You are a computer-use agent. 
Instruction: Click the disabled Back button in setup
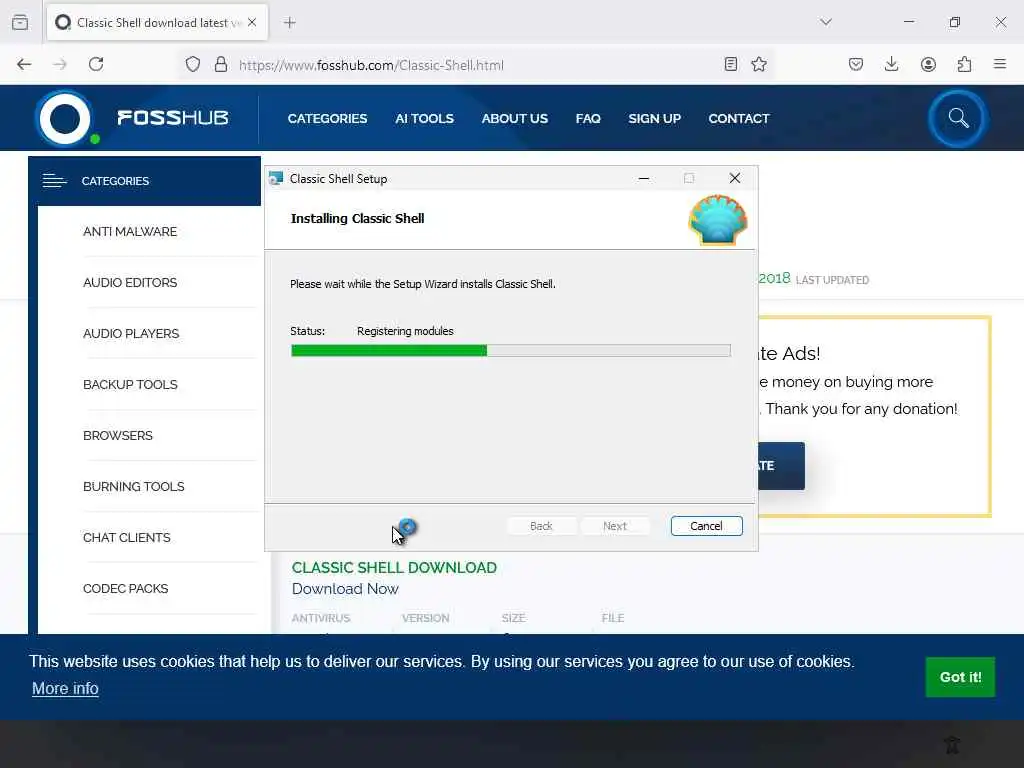pyautogui.click(x=541, y=526)
